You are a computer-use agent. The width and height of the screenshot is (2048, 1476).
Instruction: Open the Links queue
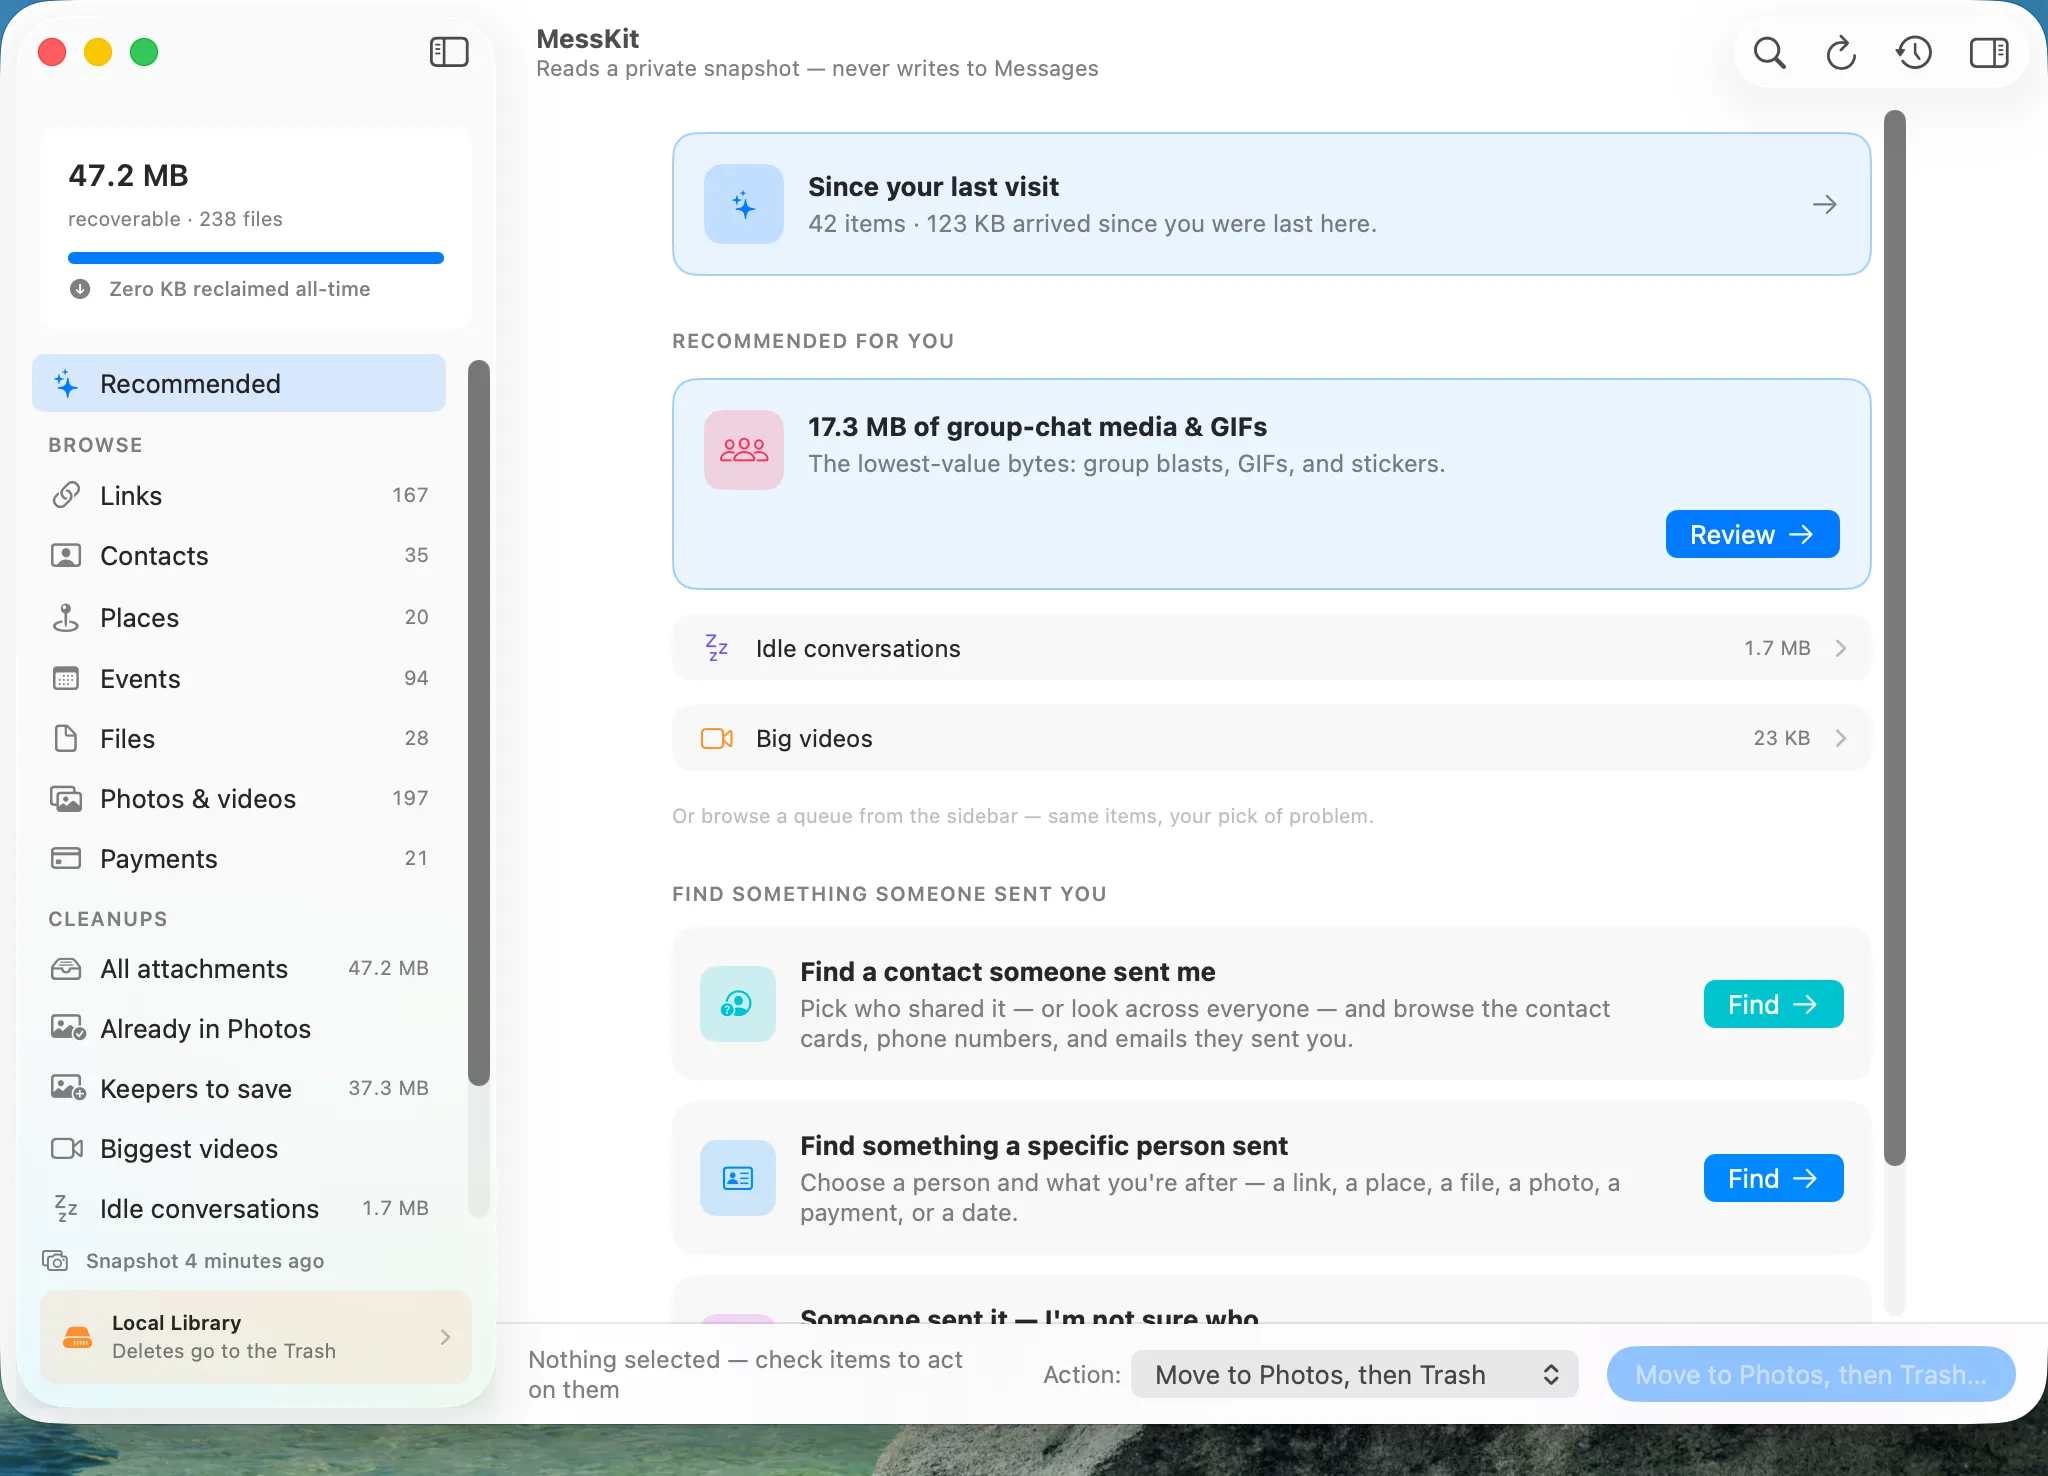click(x=239, y=495)
